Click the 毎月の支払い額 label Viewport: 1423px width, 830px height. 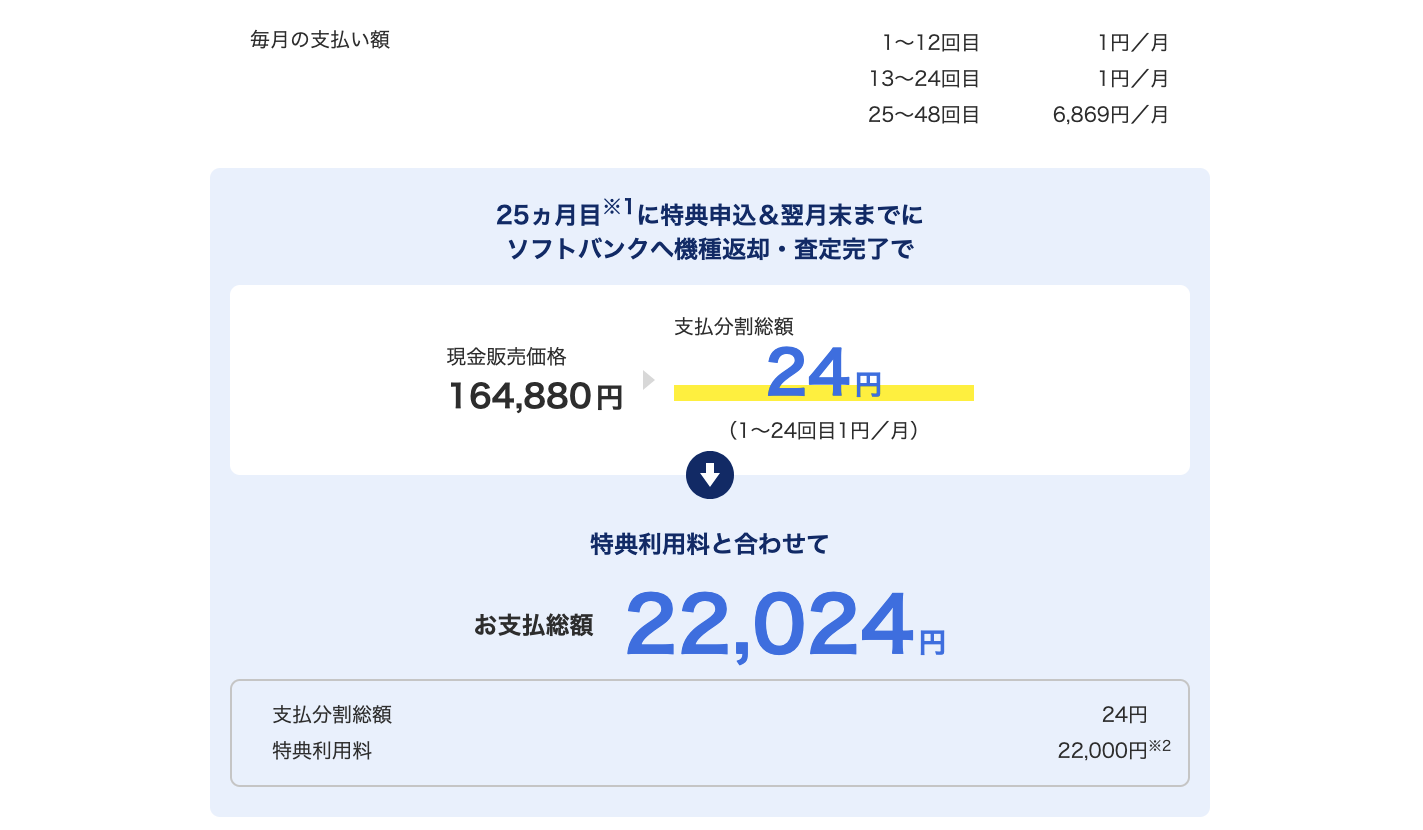tap(320, 41)
